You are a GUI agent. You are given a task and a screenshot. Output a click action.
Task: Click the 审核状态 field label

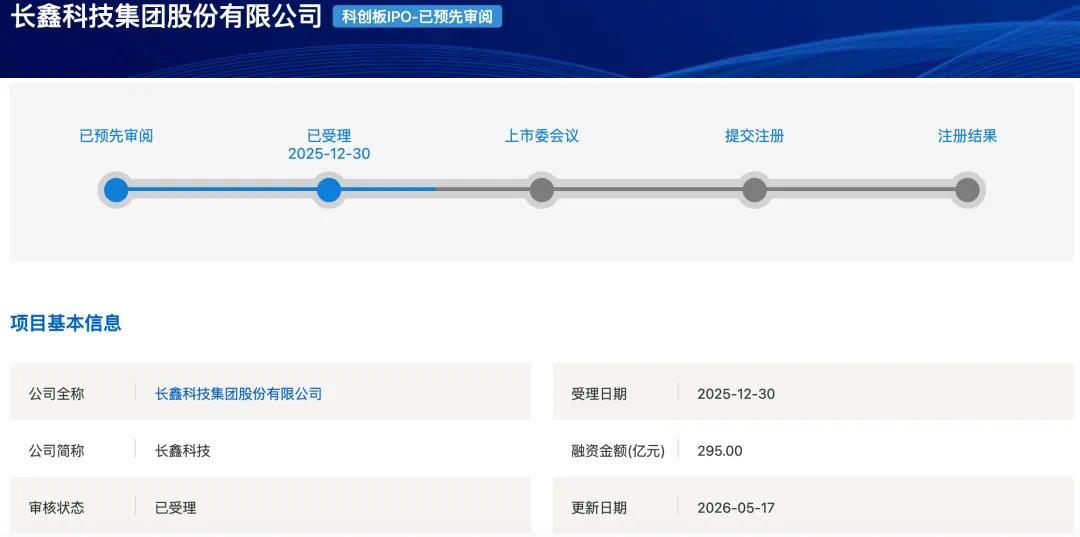click(56, 508)
